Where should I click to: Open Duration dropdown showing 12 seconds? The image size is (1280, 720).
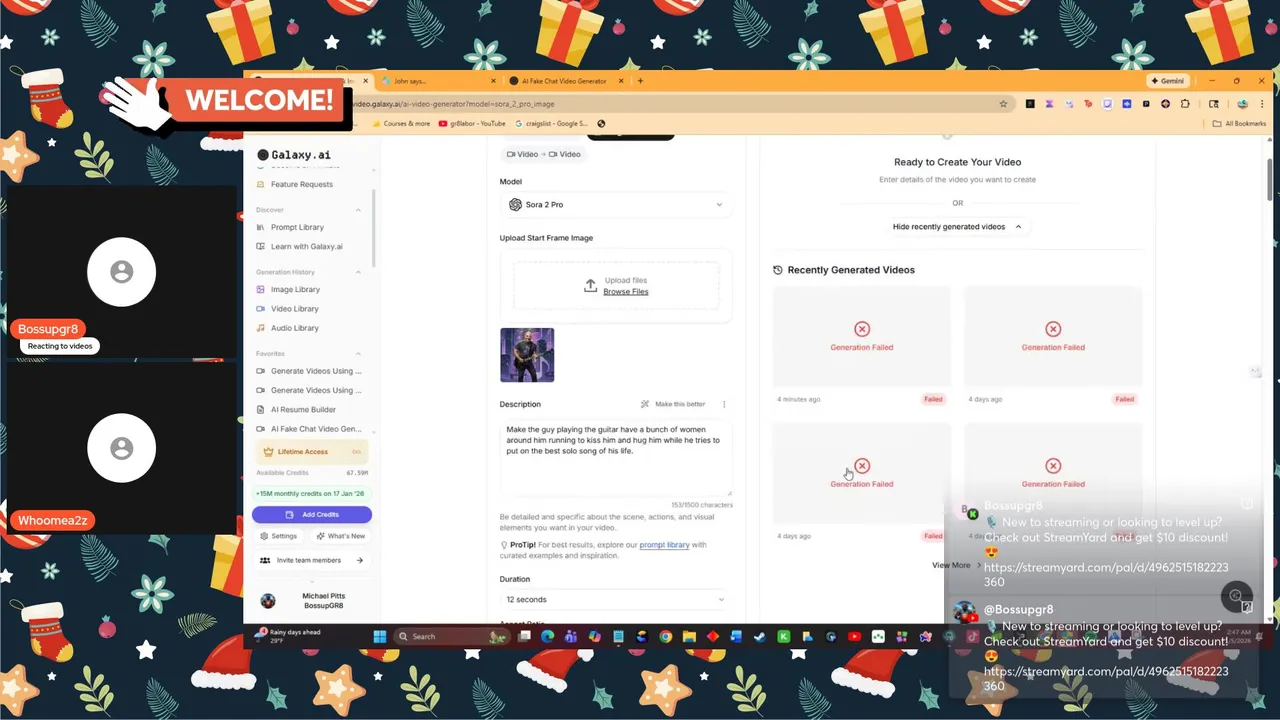pyautogui.click(x=615, y=599)
